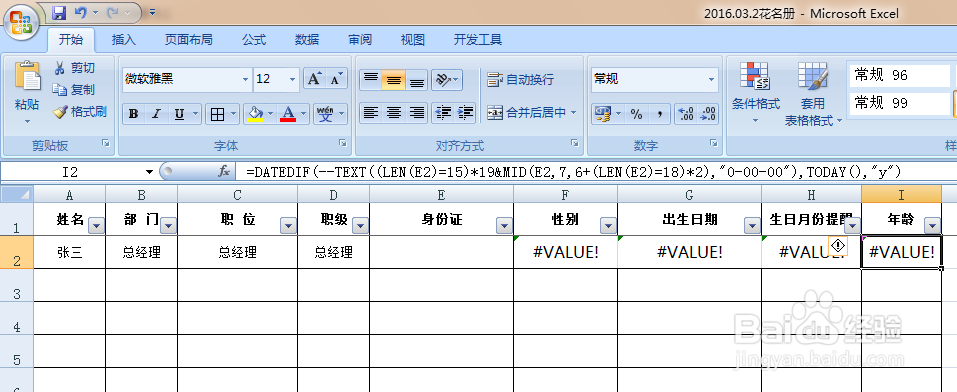Open 条件格式 conditional formatting

click(756, 93)
